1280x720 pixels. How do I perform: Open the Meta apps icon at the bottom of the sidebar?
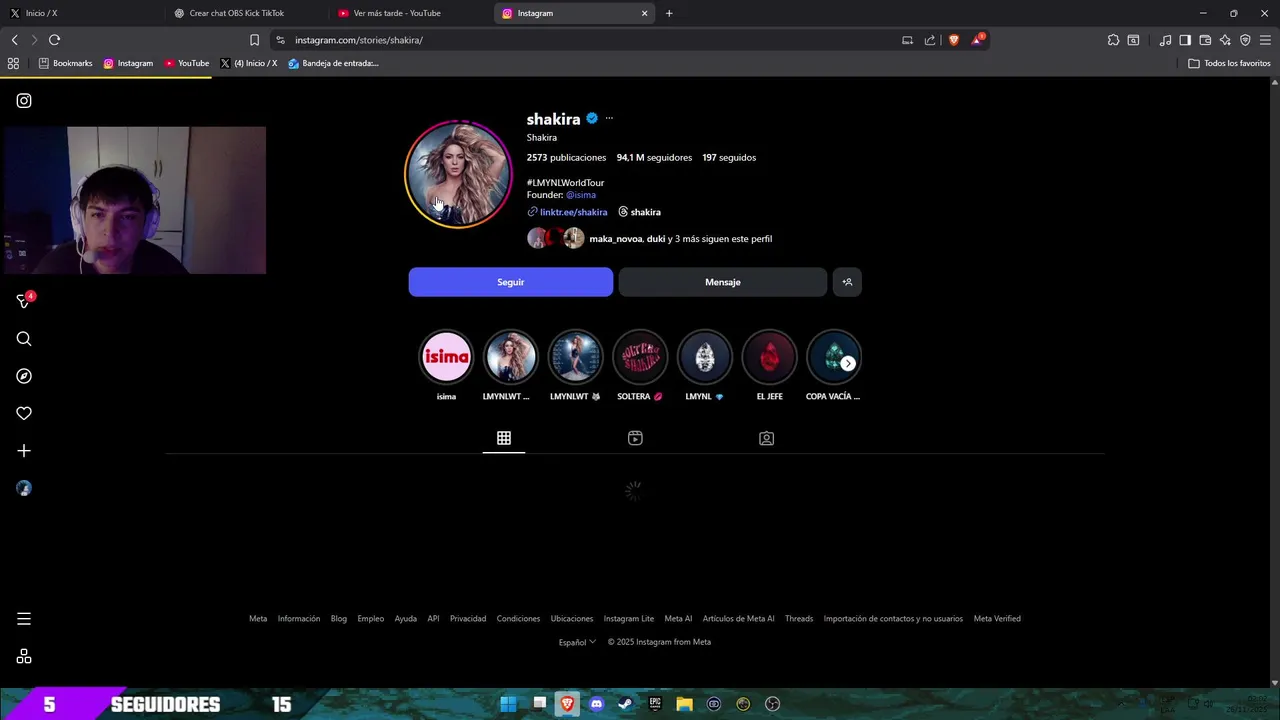click(x=24, y=657)
